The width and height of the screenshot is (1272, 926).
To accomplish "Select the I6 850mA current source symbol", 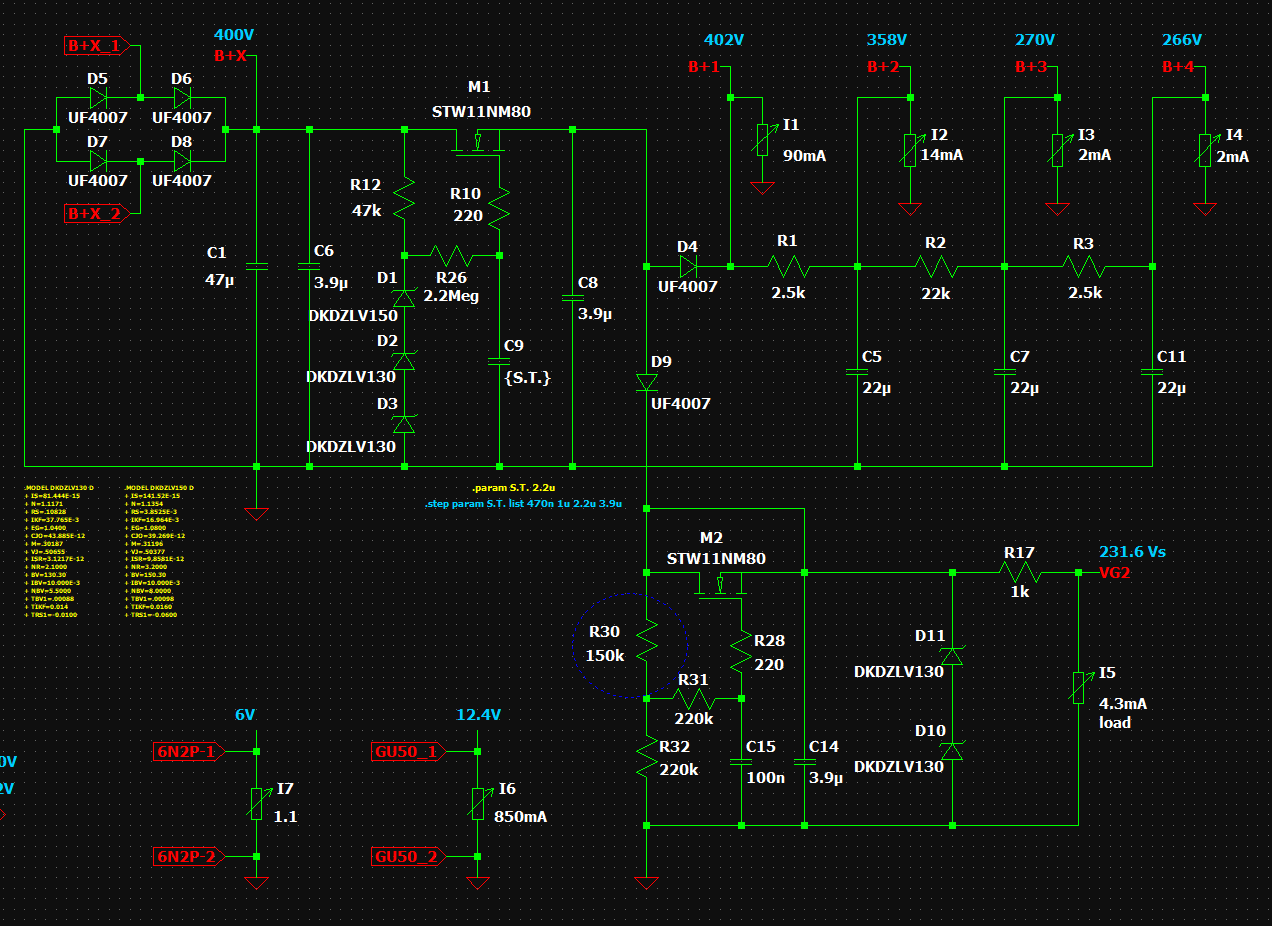I will click(477, 803).
